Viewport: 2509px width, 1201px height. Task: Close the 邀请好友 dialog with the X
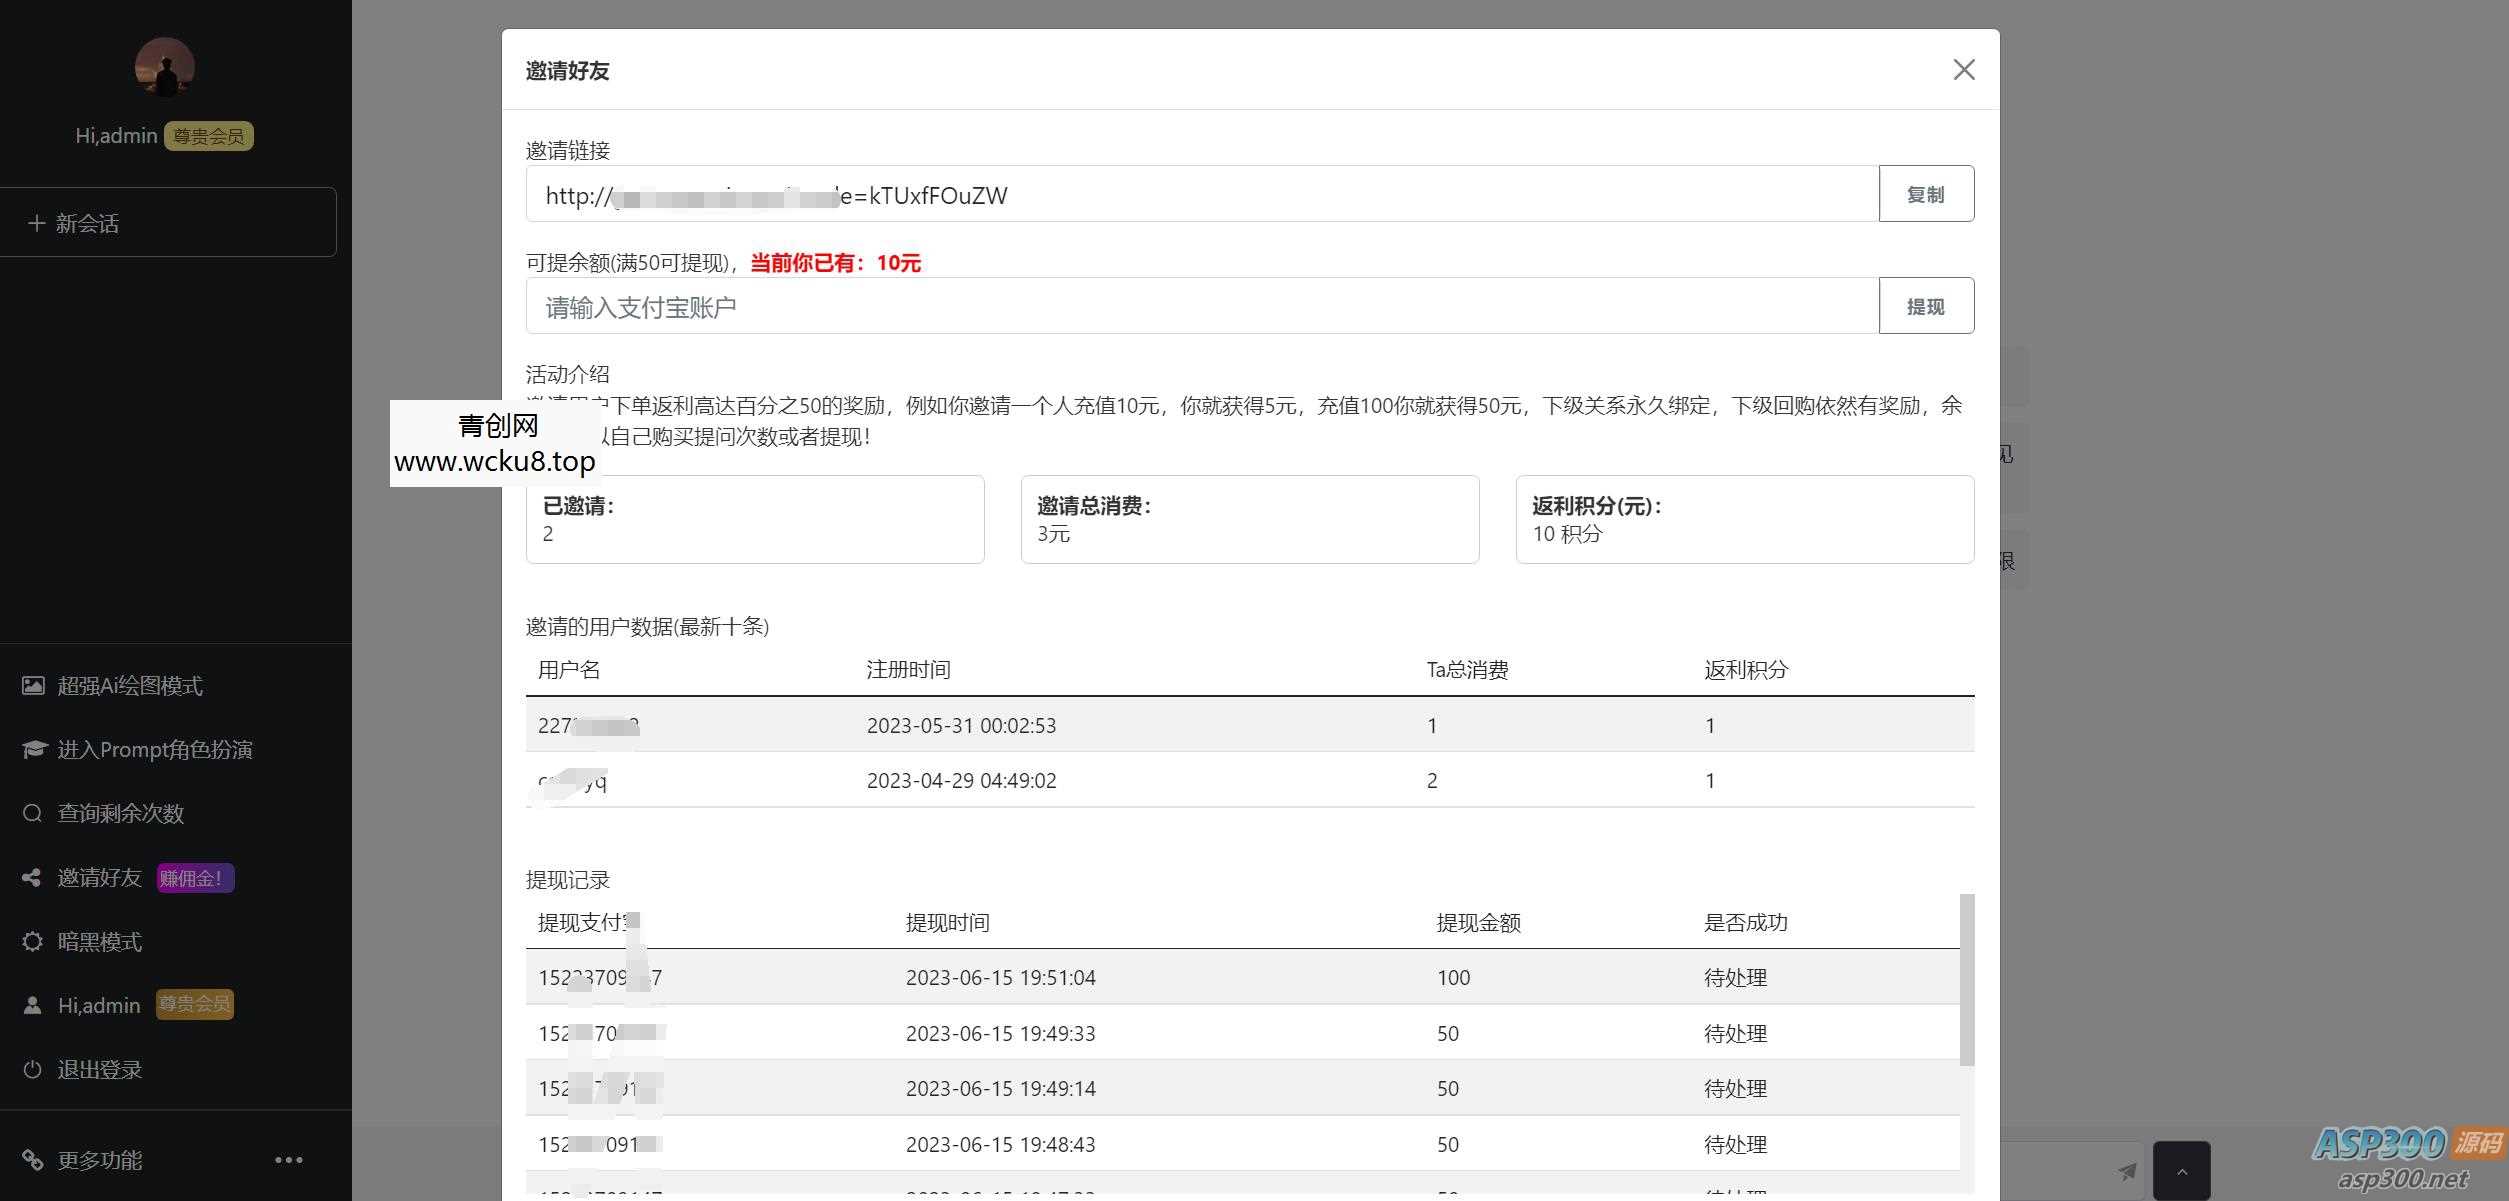[1963, 70]
